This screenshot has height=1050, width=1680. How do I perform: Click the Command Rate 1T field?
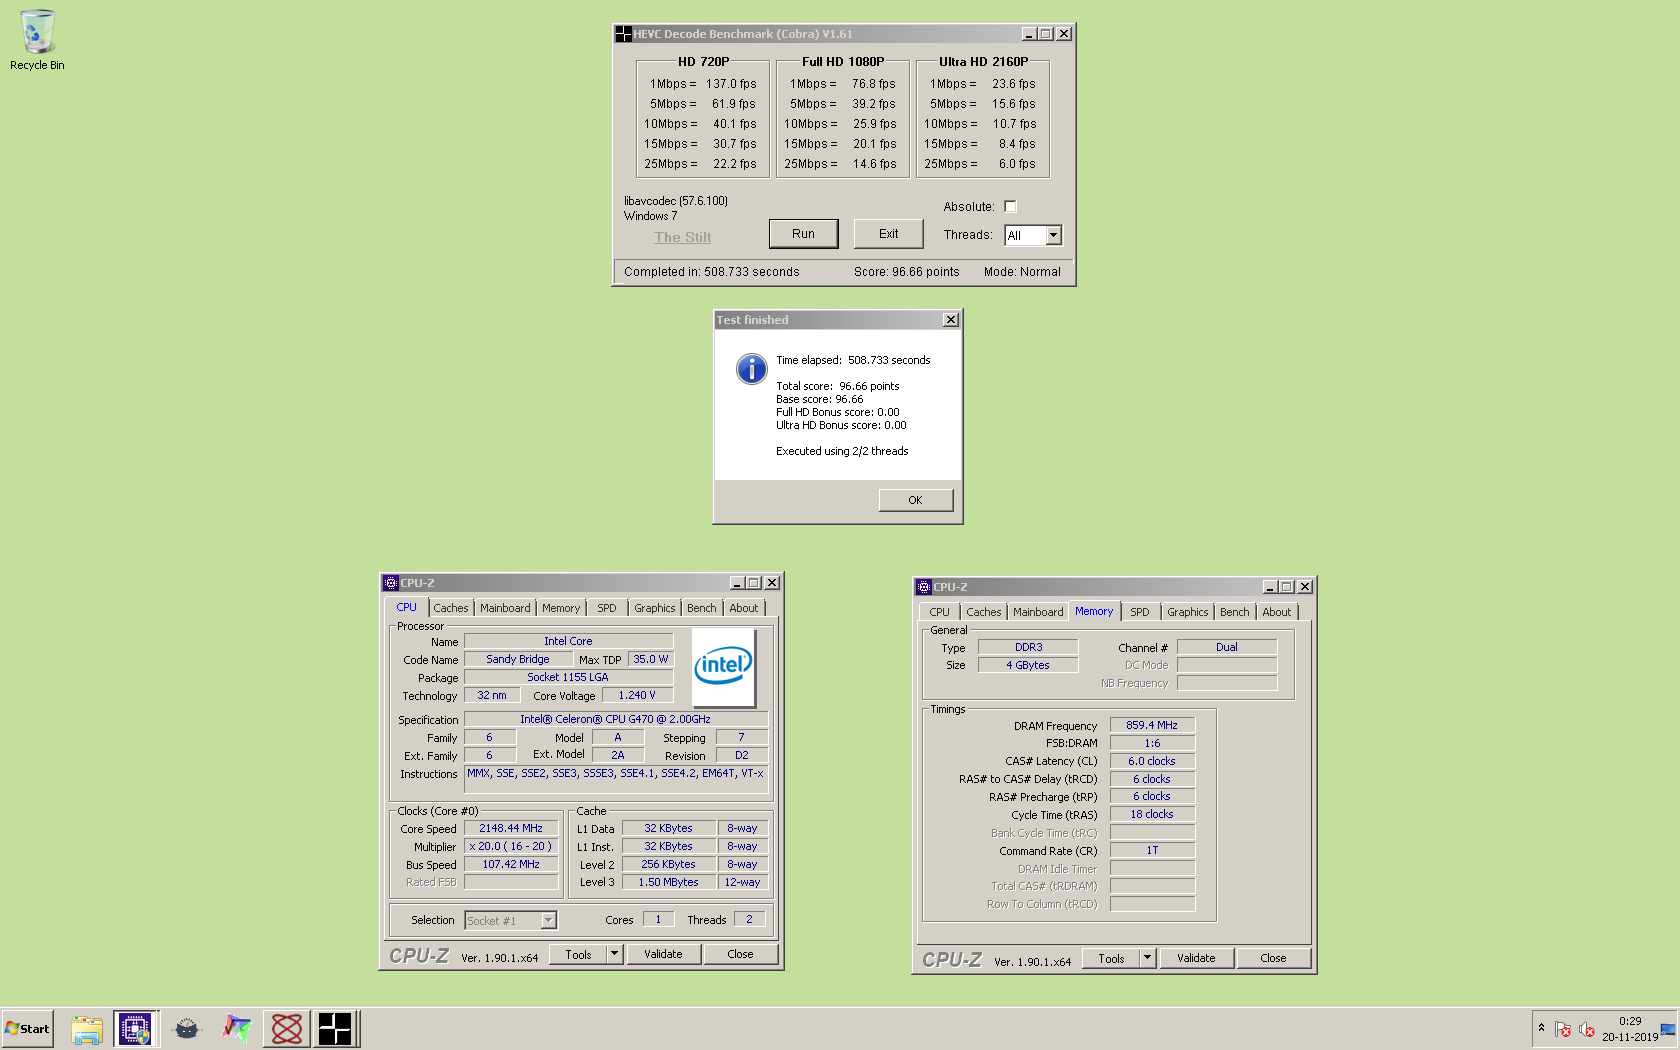[1152, 851]
